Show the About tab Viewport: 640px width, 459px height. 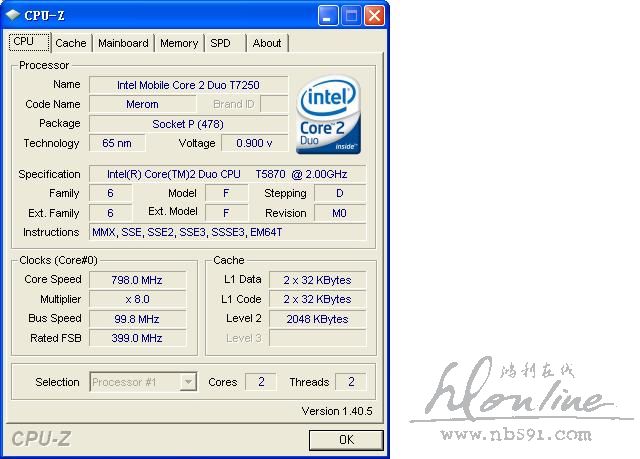267,43
